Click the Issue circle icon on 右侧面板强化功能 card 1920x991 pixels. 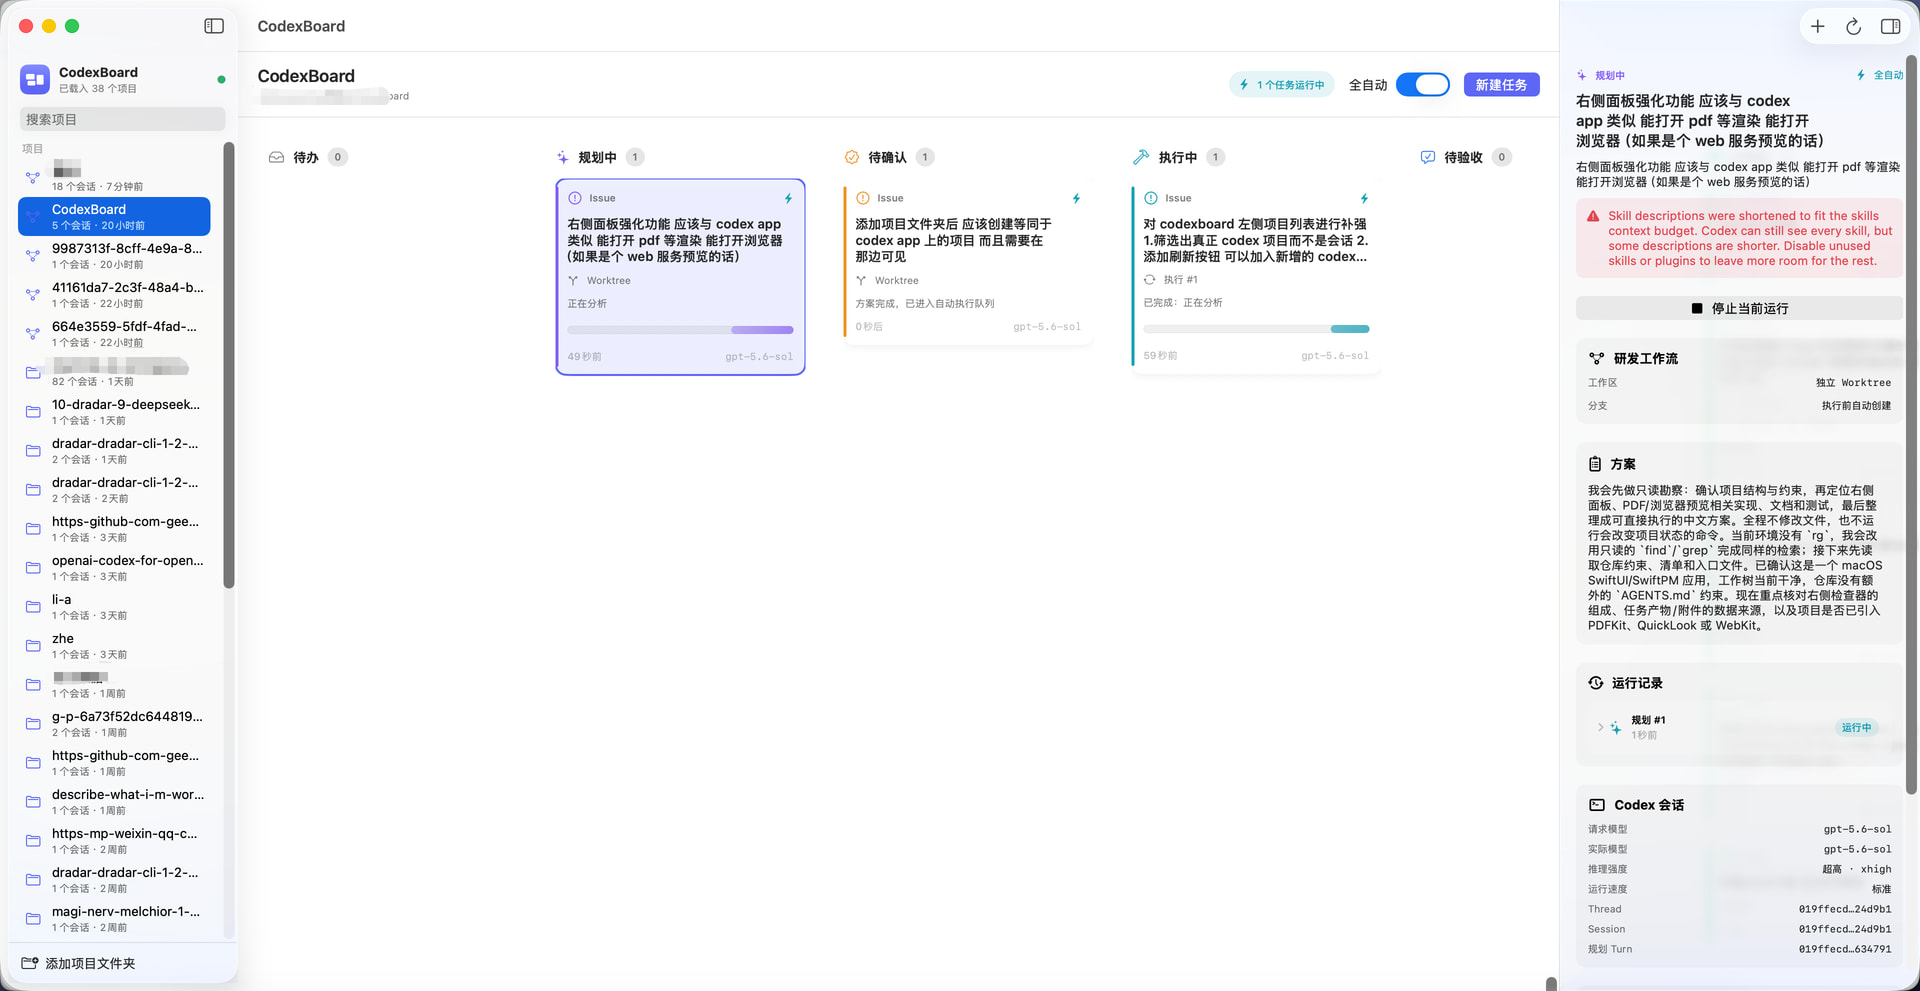point(575,198)
